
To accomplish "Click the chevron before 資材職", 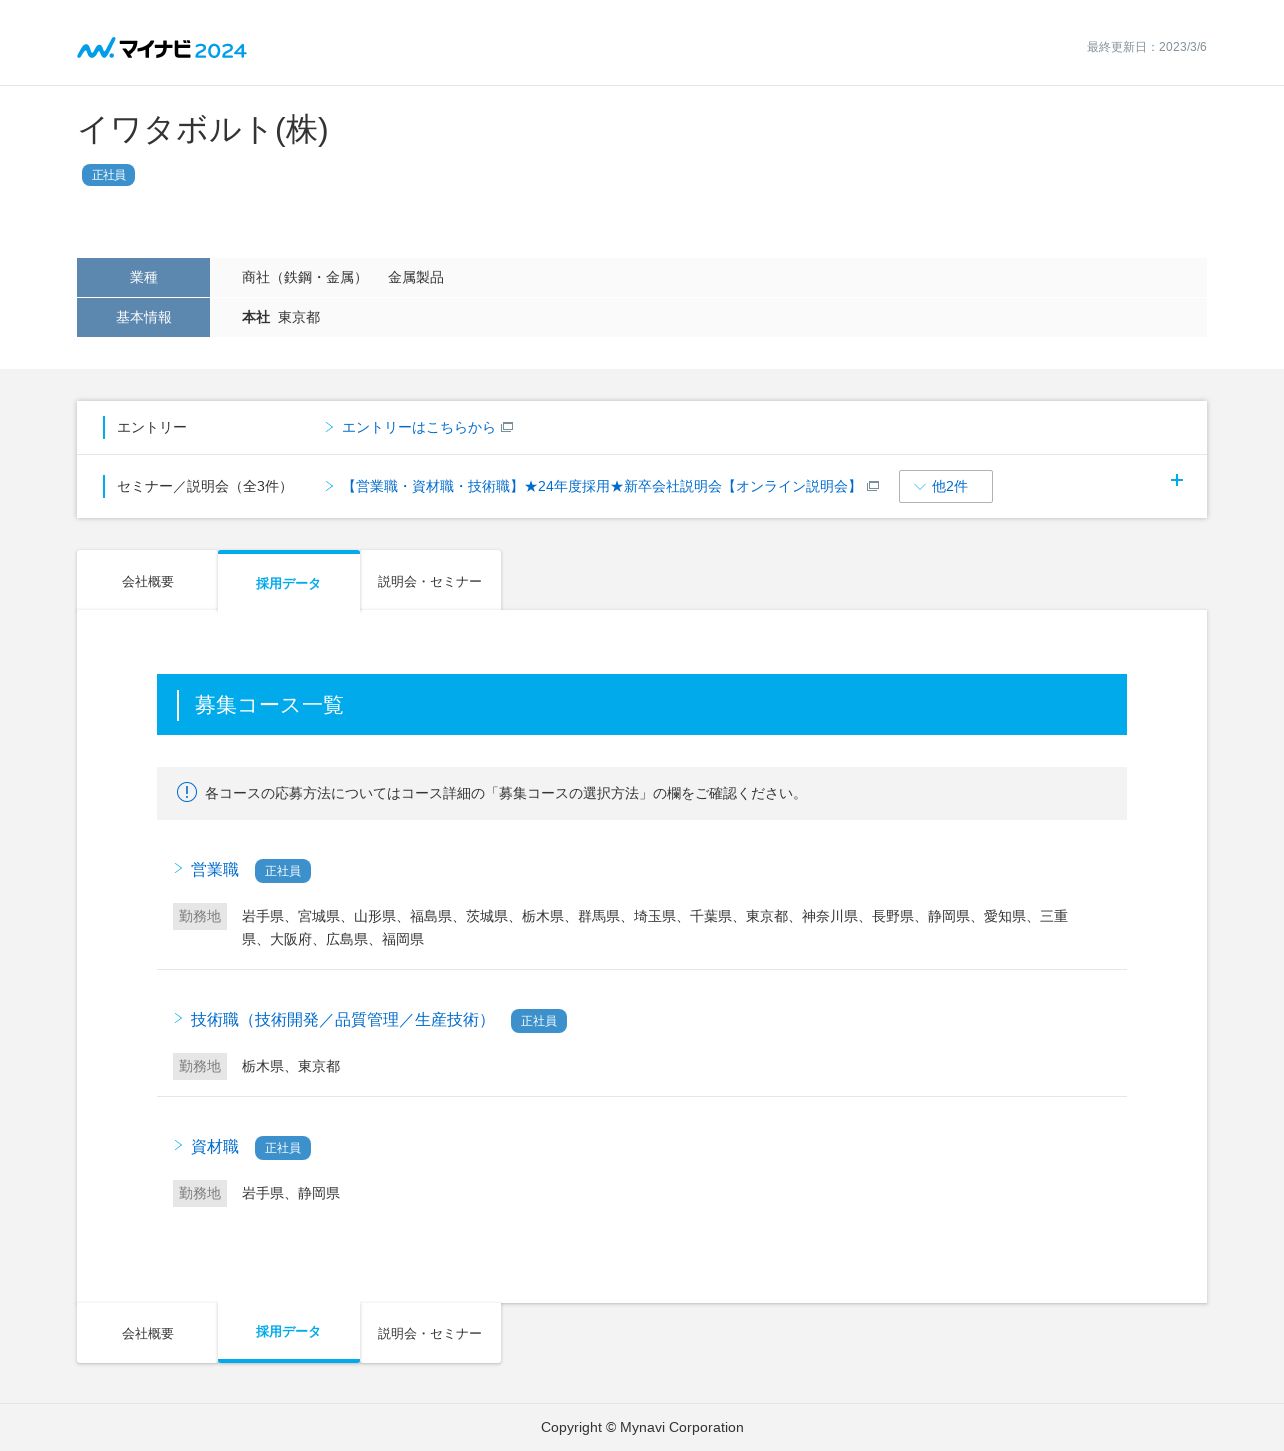I will click(x=179, y=1146).
